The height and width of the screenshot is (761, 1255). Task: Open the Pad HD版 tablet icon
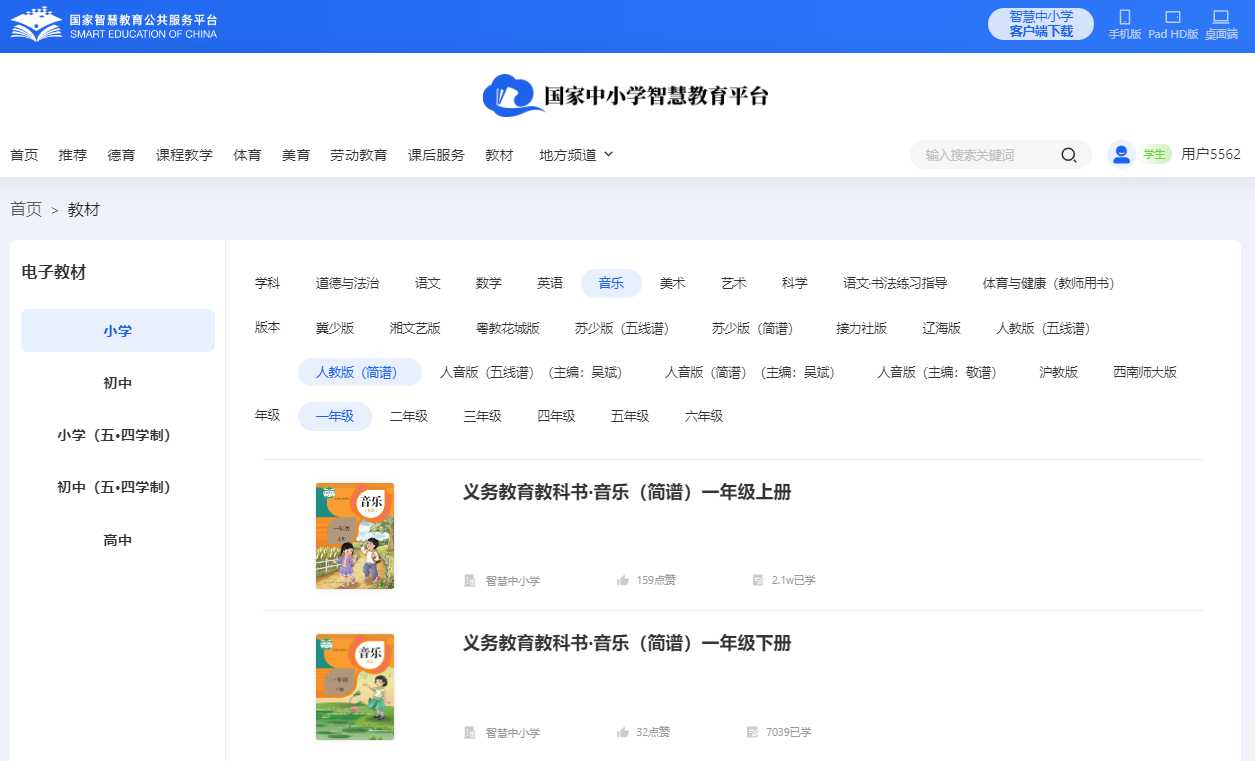click(1173, 17)
